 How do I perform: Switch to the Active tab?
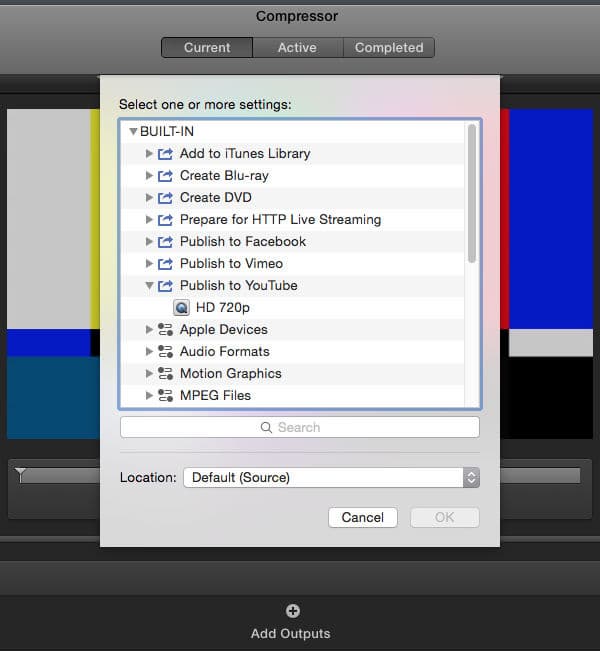[x=298, y=48]
